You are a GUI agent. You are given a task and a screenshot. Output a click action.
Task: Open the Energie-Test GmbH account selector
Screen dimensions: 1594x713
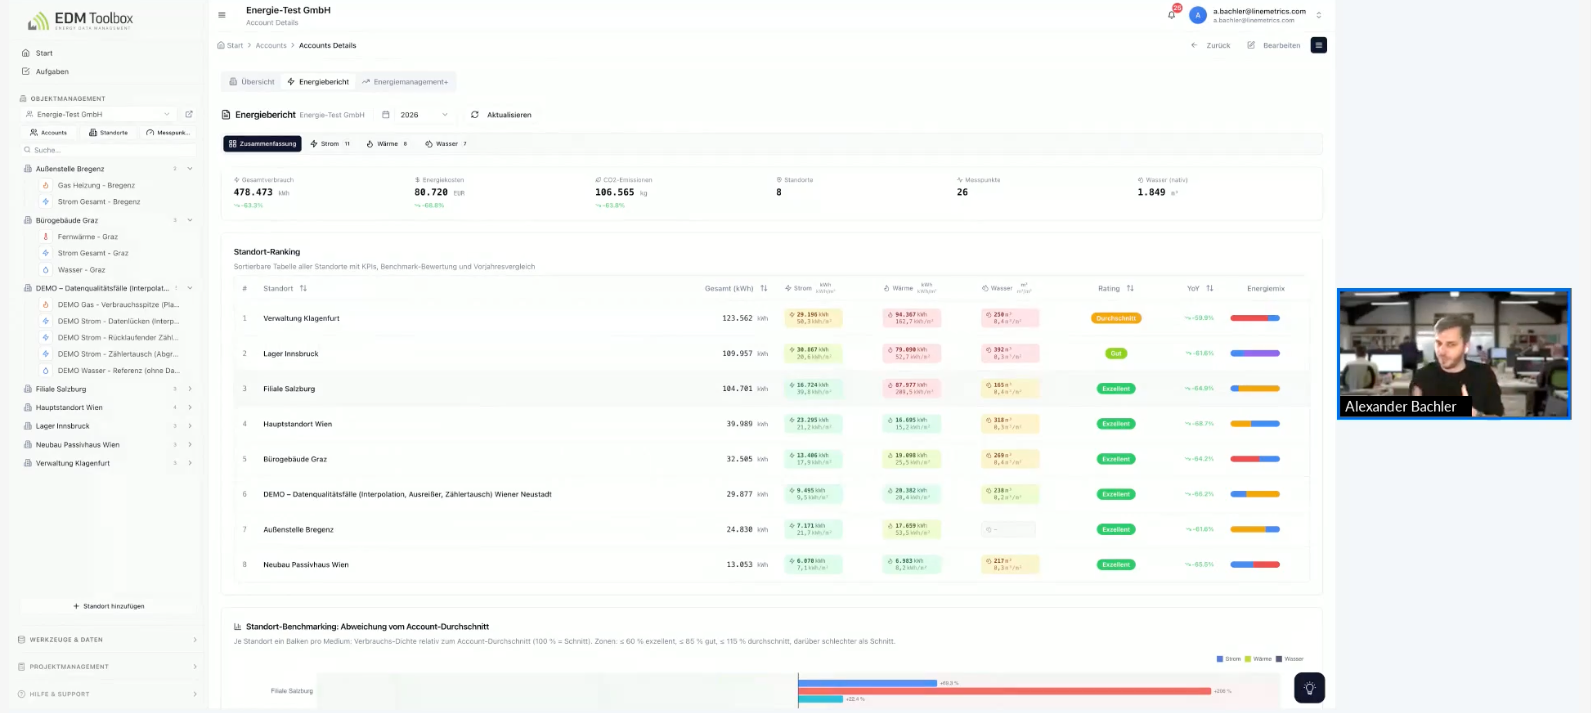point(99,114)
